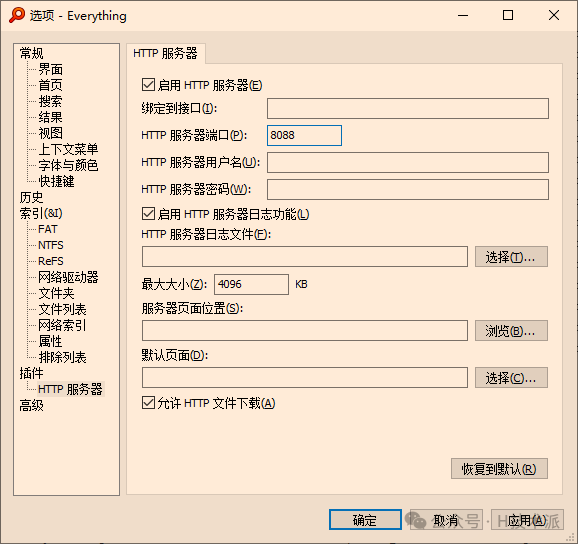
Task: Open 字体与颜色 settings in the tree
Action: 68,165
